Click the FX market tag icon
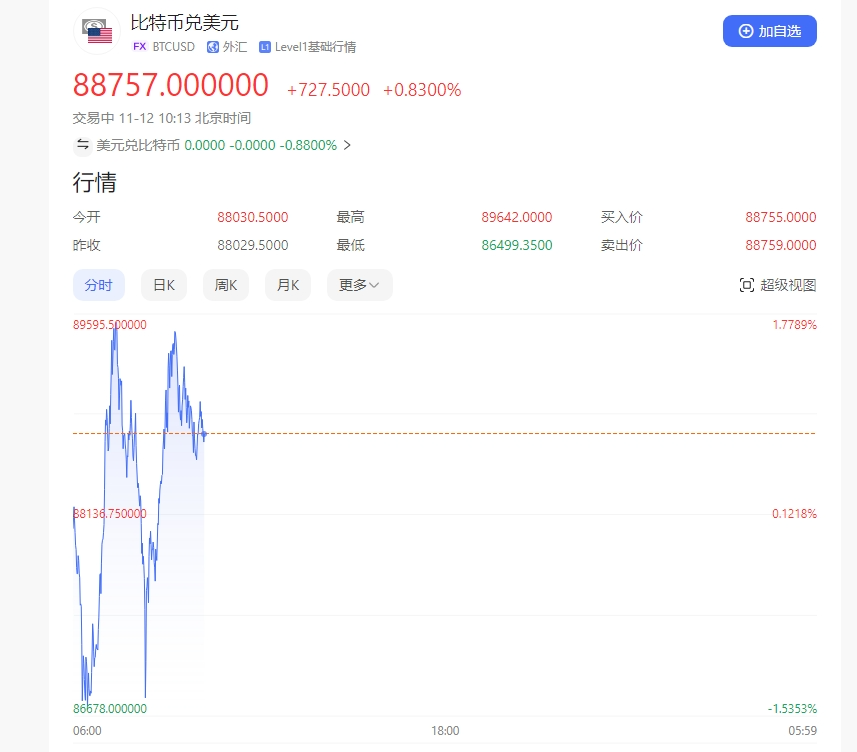The image size is (857, 752). (x=139, y=47)
